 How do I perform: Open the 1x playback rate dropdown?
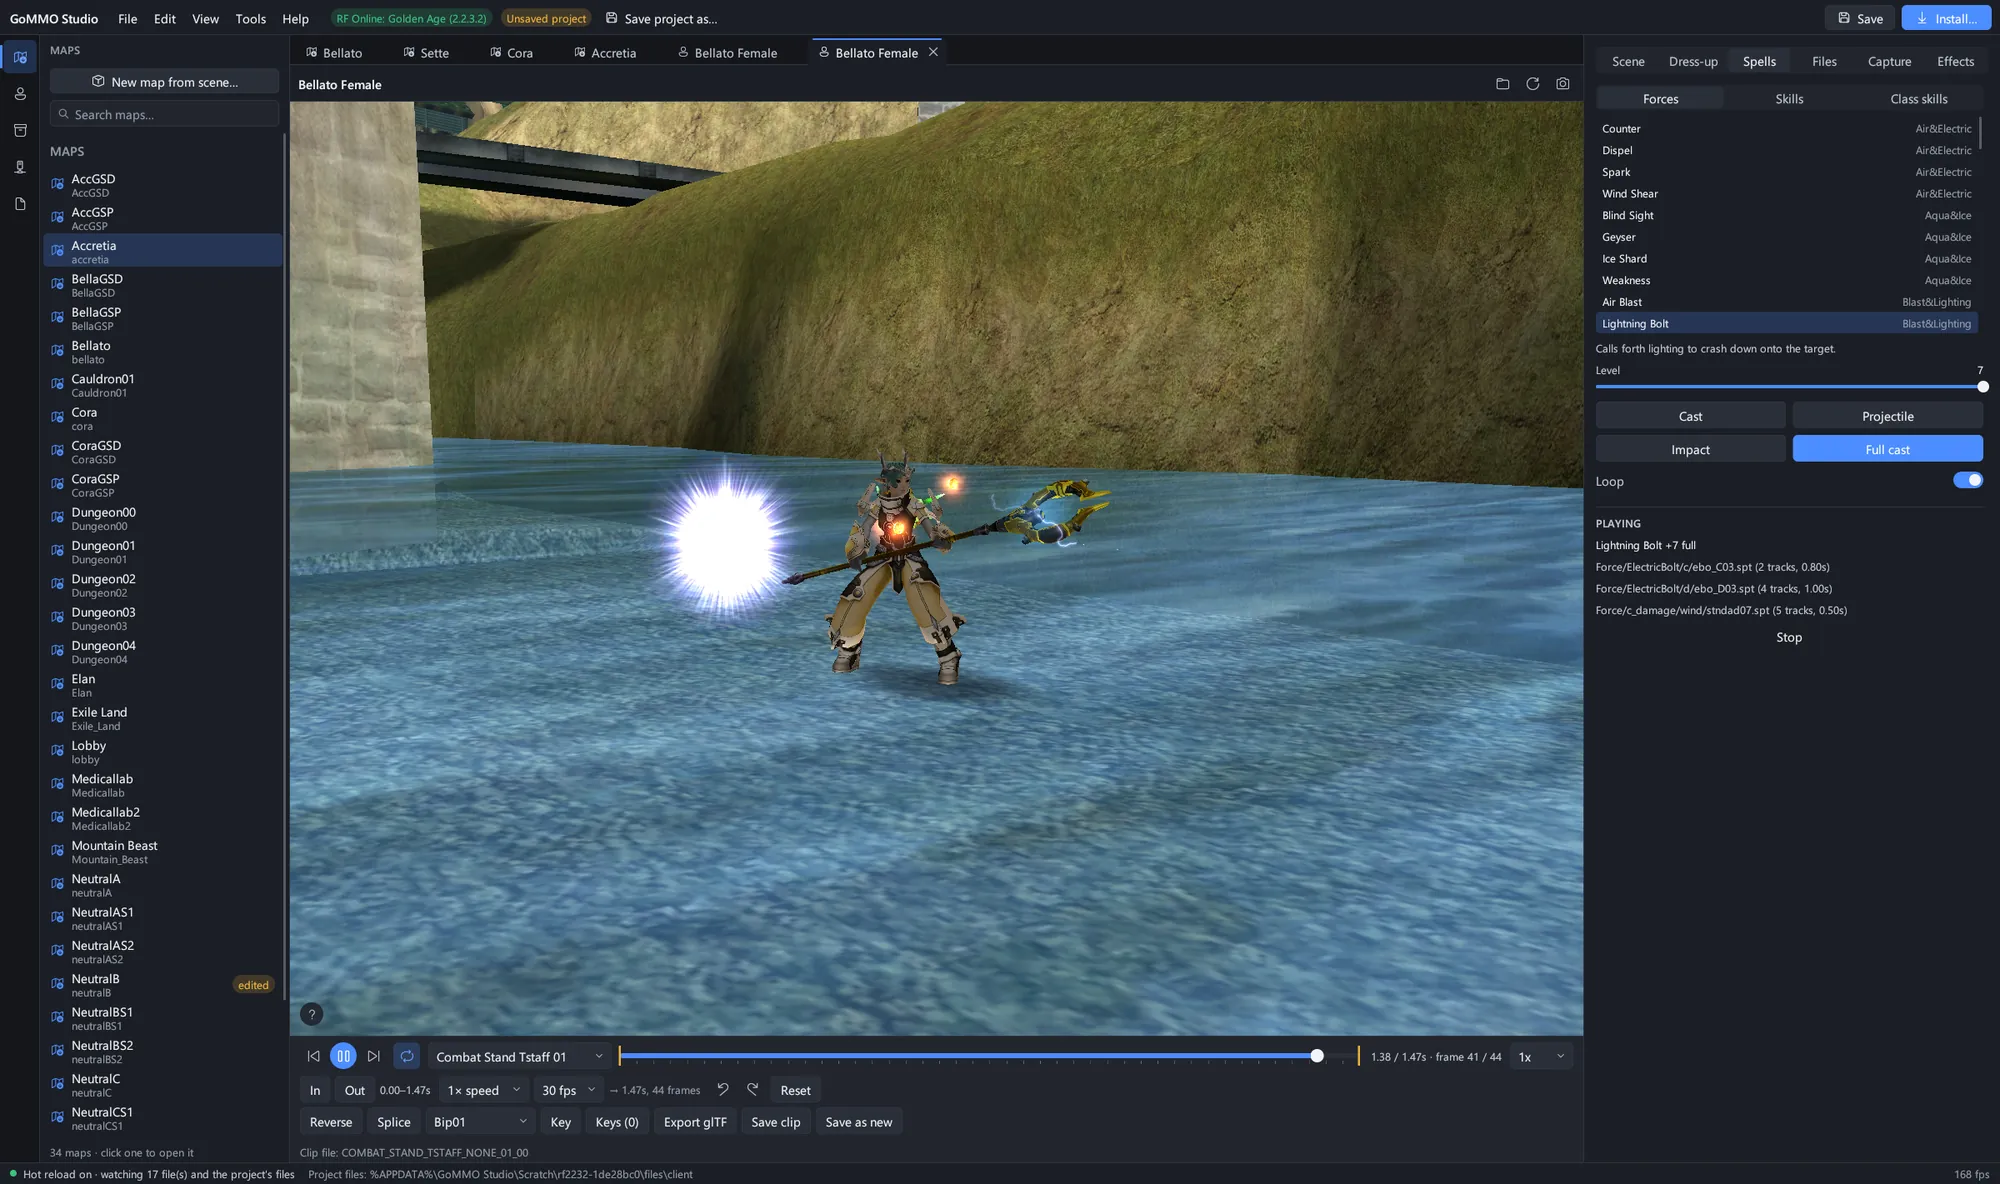tap(1541, 1056)
